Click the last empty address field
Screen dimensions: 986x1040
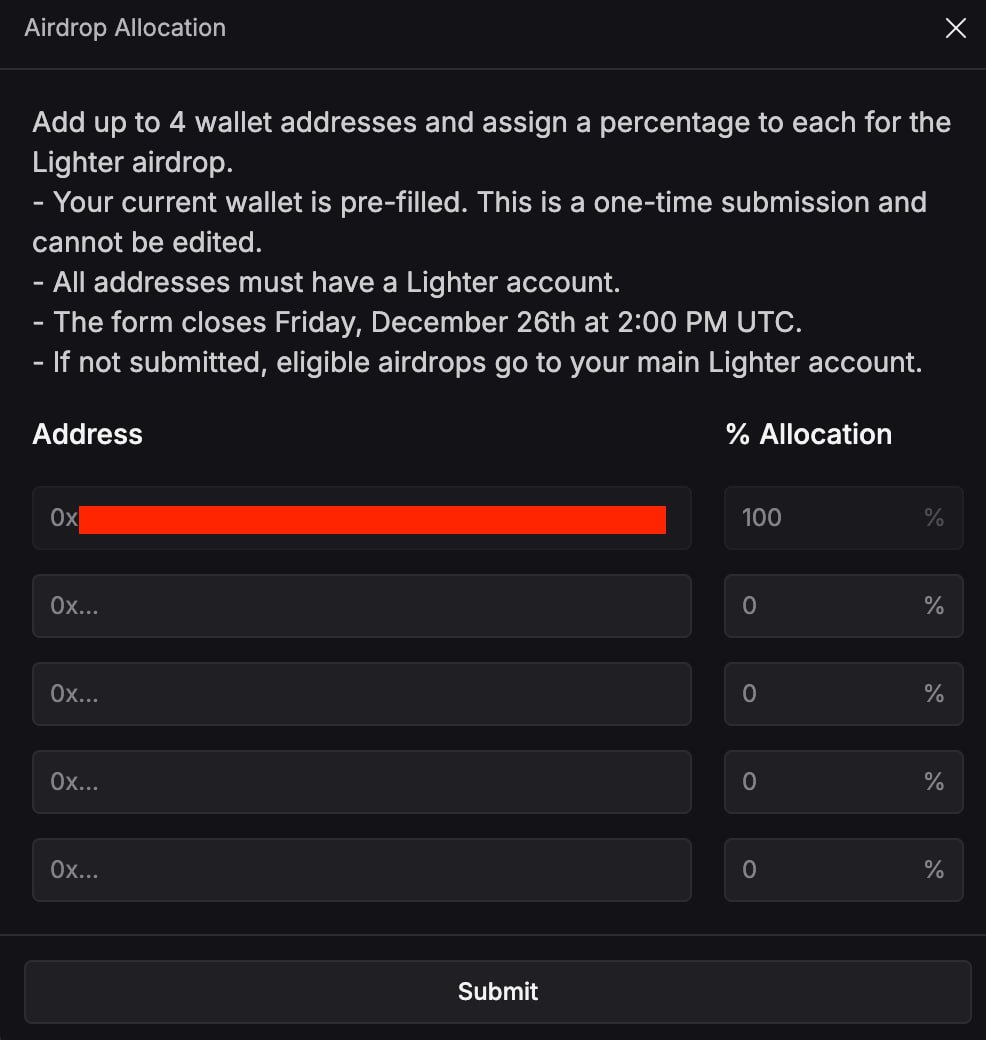click(361, 870)
